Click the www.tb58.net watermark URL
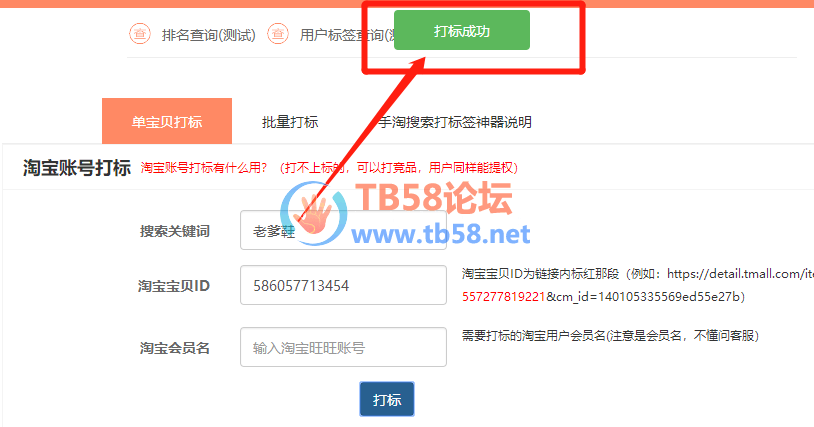 click(441, 234)
